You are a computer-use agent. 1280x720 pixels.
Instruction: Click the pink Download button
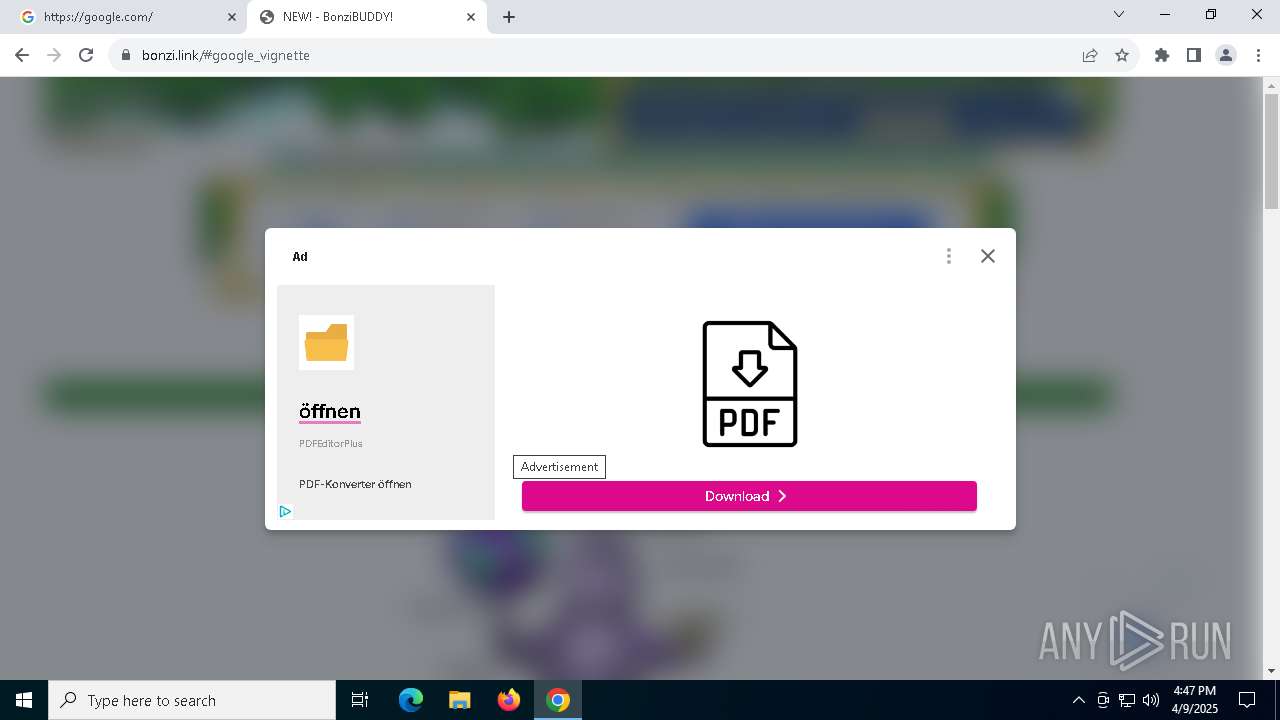click(749, 496)
